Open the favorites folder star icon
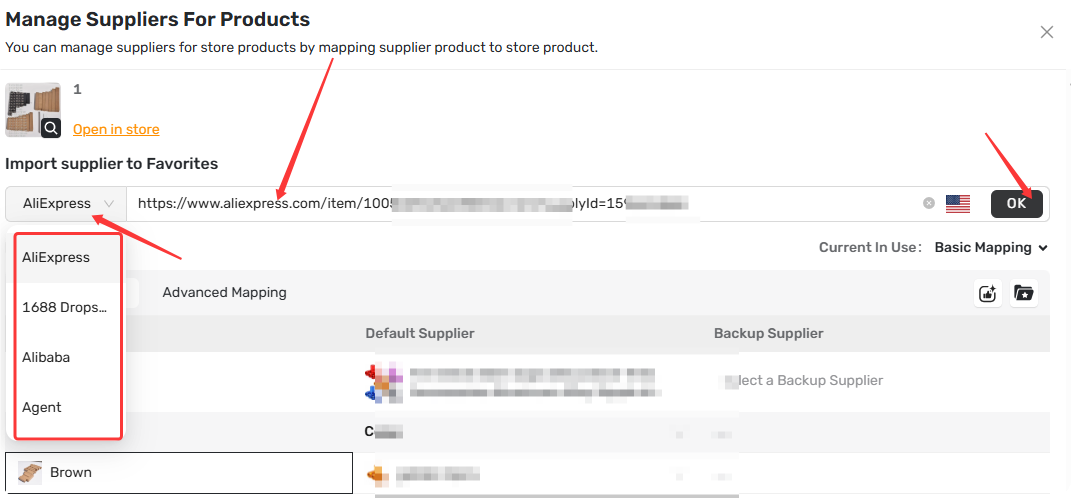1071x498 pixels. pos(1024,293)
